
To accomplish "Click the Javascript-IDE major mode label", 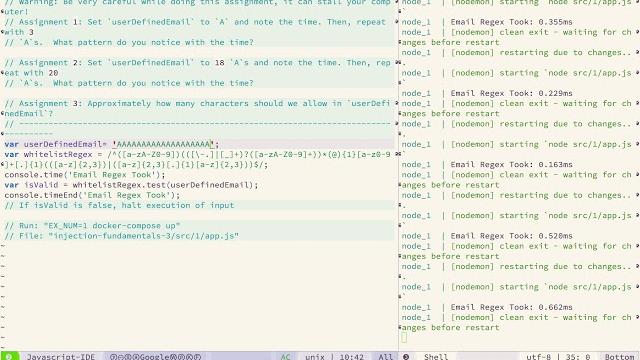I will click(61, 356).
